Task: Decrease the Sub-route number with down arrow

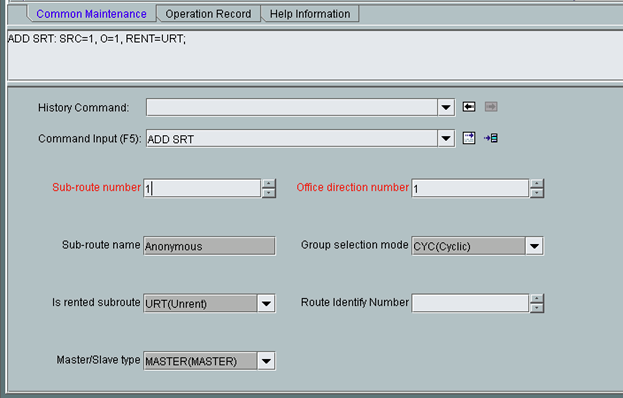Action: [x=269, y=193]
